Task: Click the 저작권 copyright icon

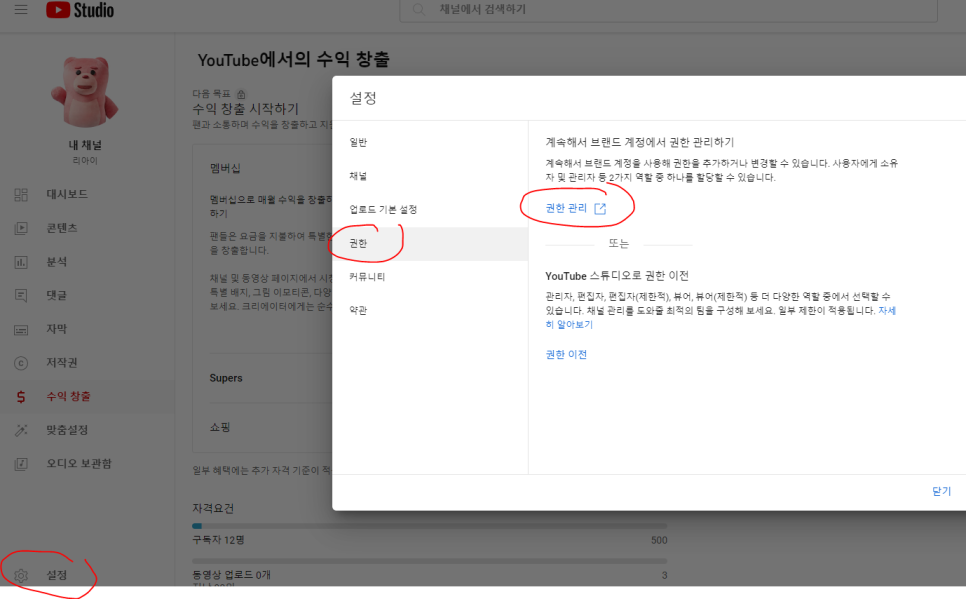Action: [21, 363]
